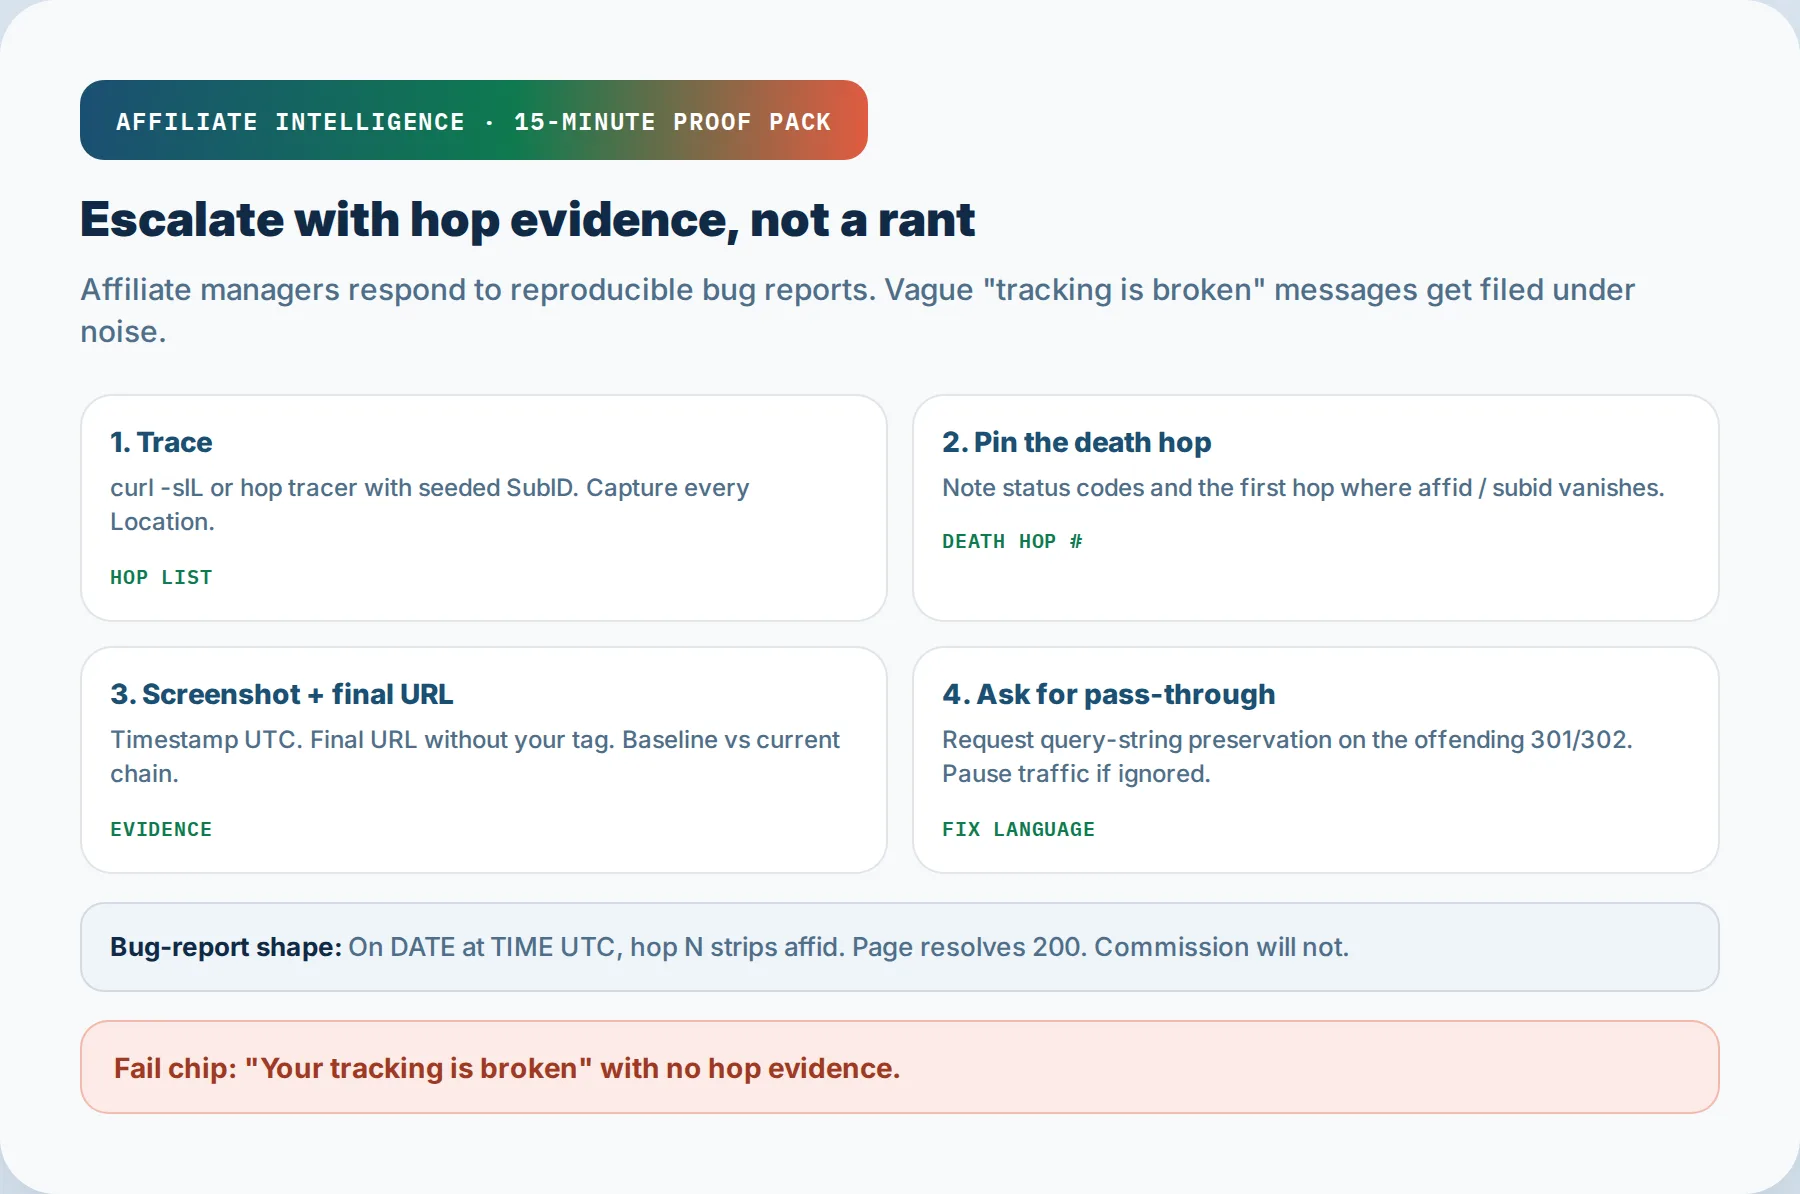This screenshot has width=1800, height=1194.
Task: Open the '2. Pin the death hop' heading
Action: pos(1076,442)
